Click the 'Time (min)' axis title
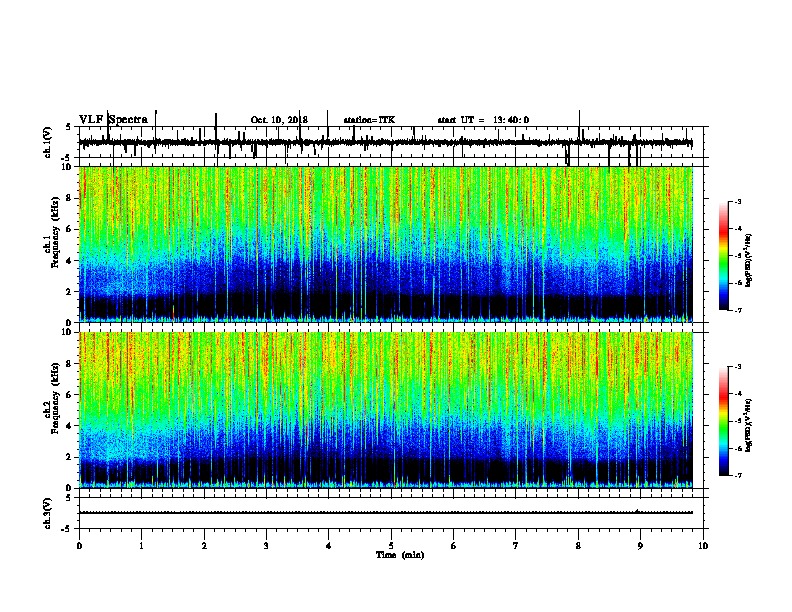Screen dimensions: 792x612 click(x=400, y=555)
